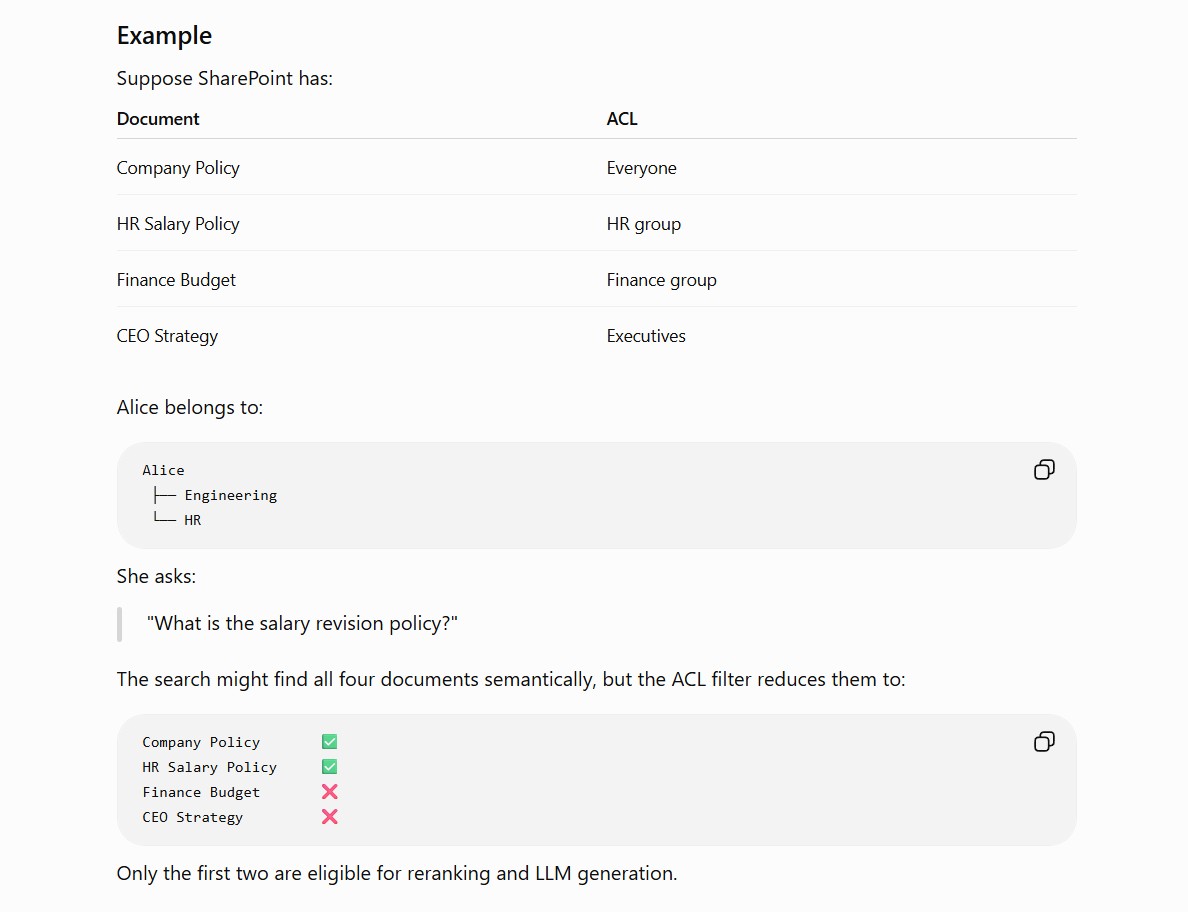Select the Engineering branch under Alice

pos(230,495)
